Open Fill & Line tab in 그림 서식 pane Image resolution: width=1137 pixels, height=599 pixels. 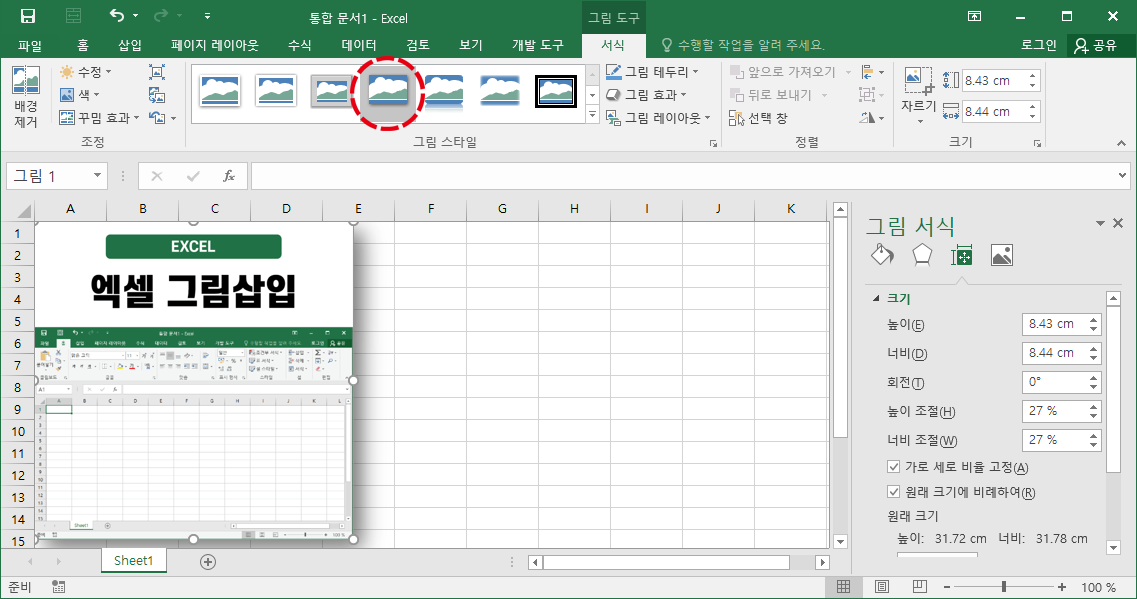[x=882, y=255]
